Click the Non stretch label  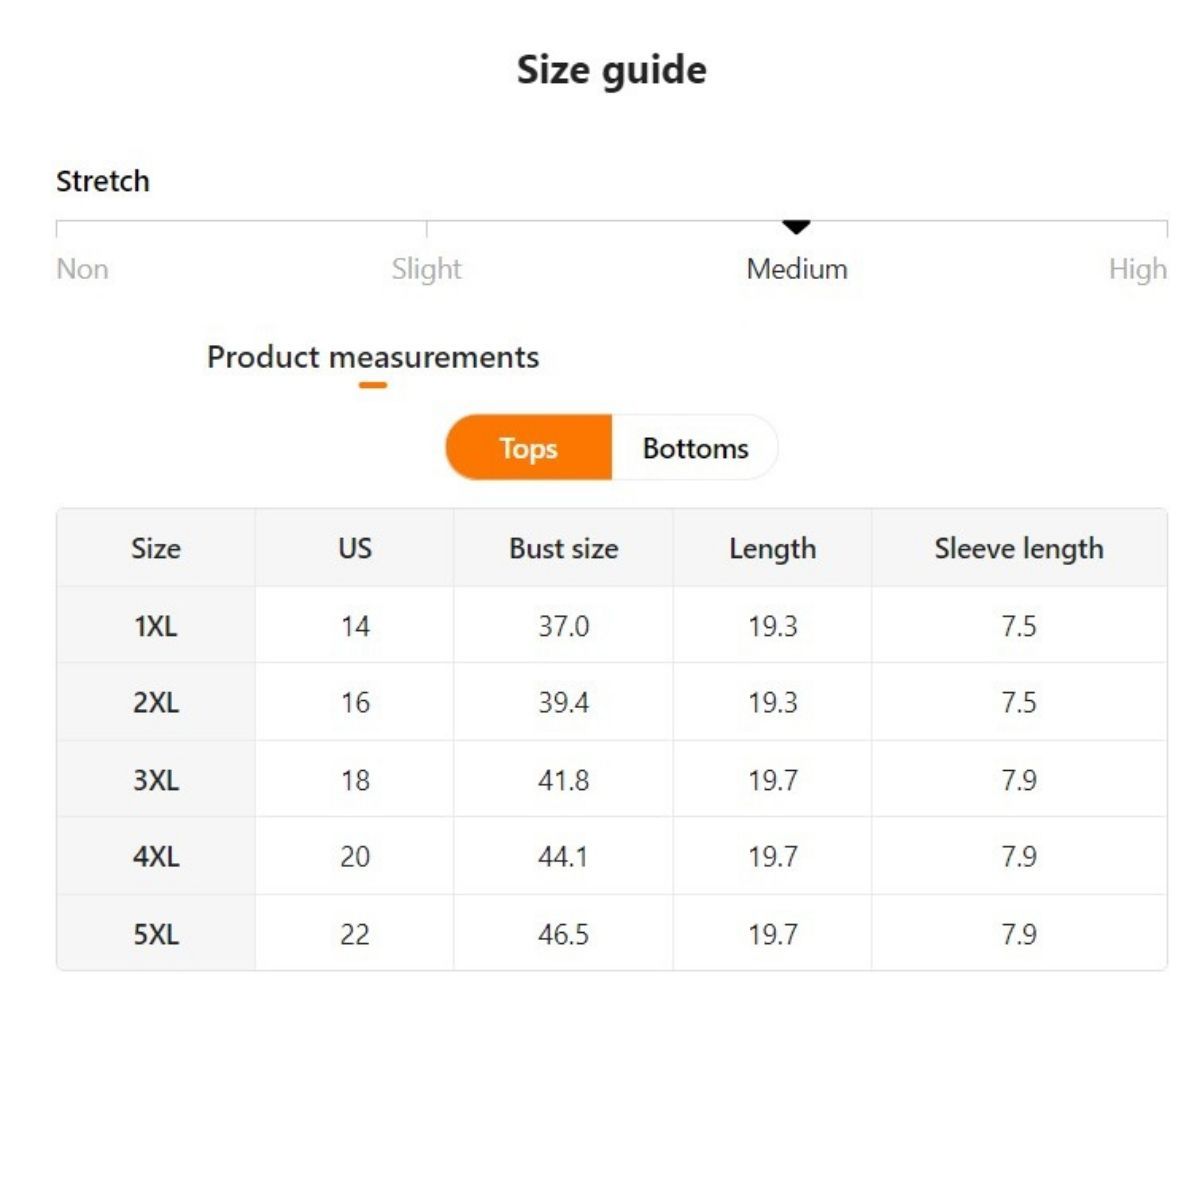(82, 269)
